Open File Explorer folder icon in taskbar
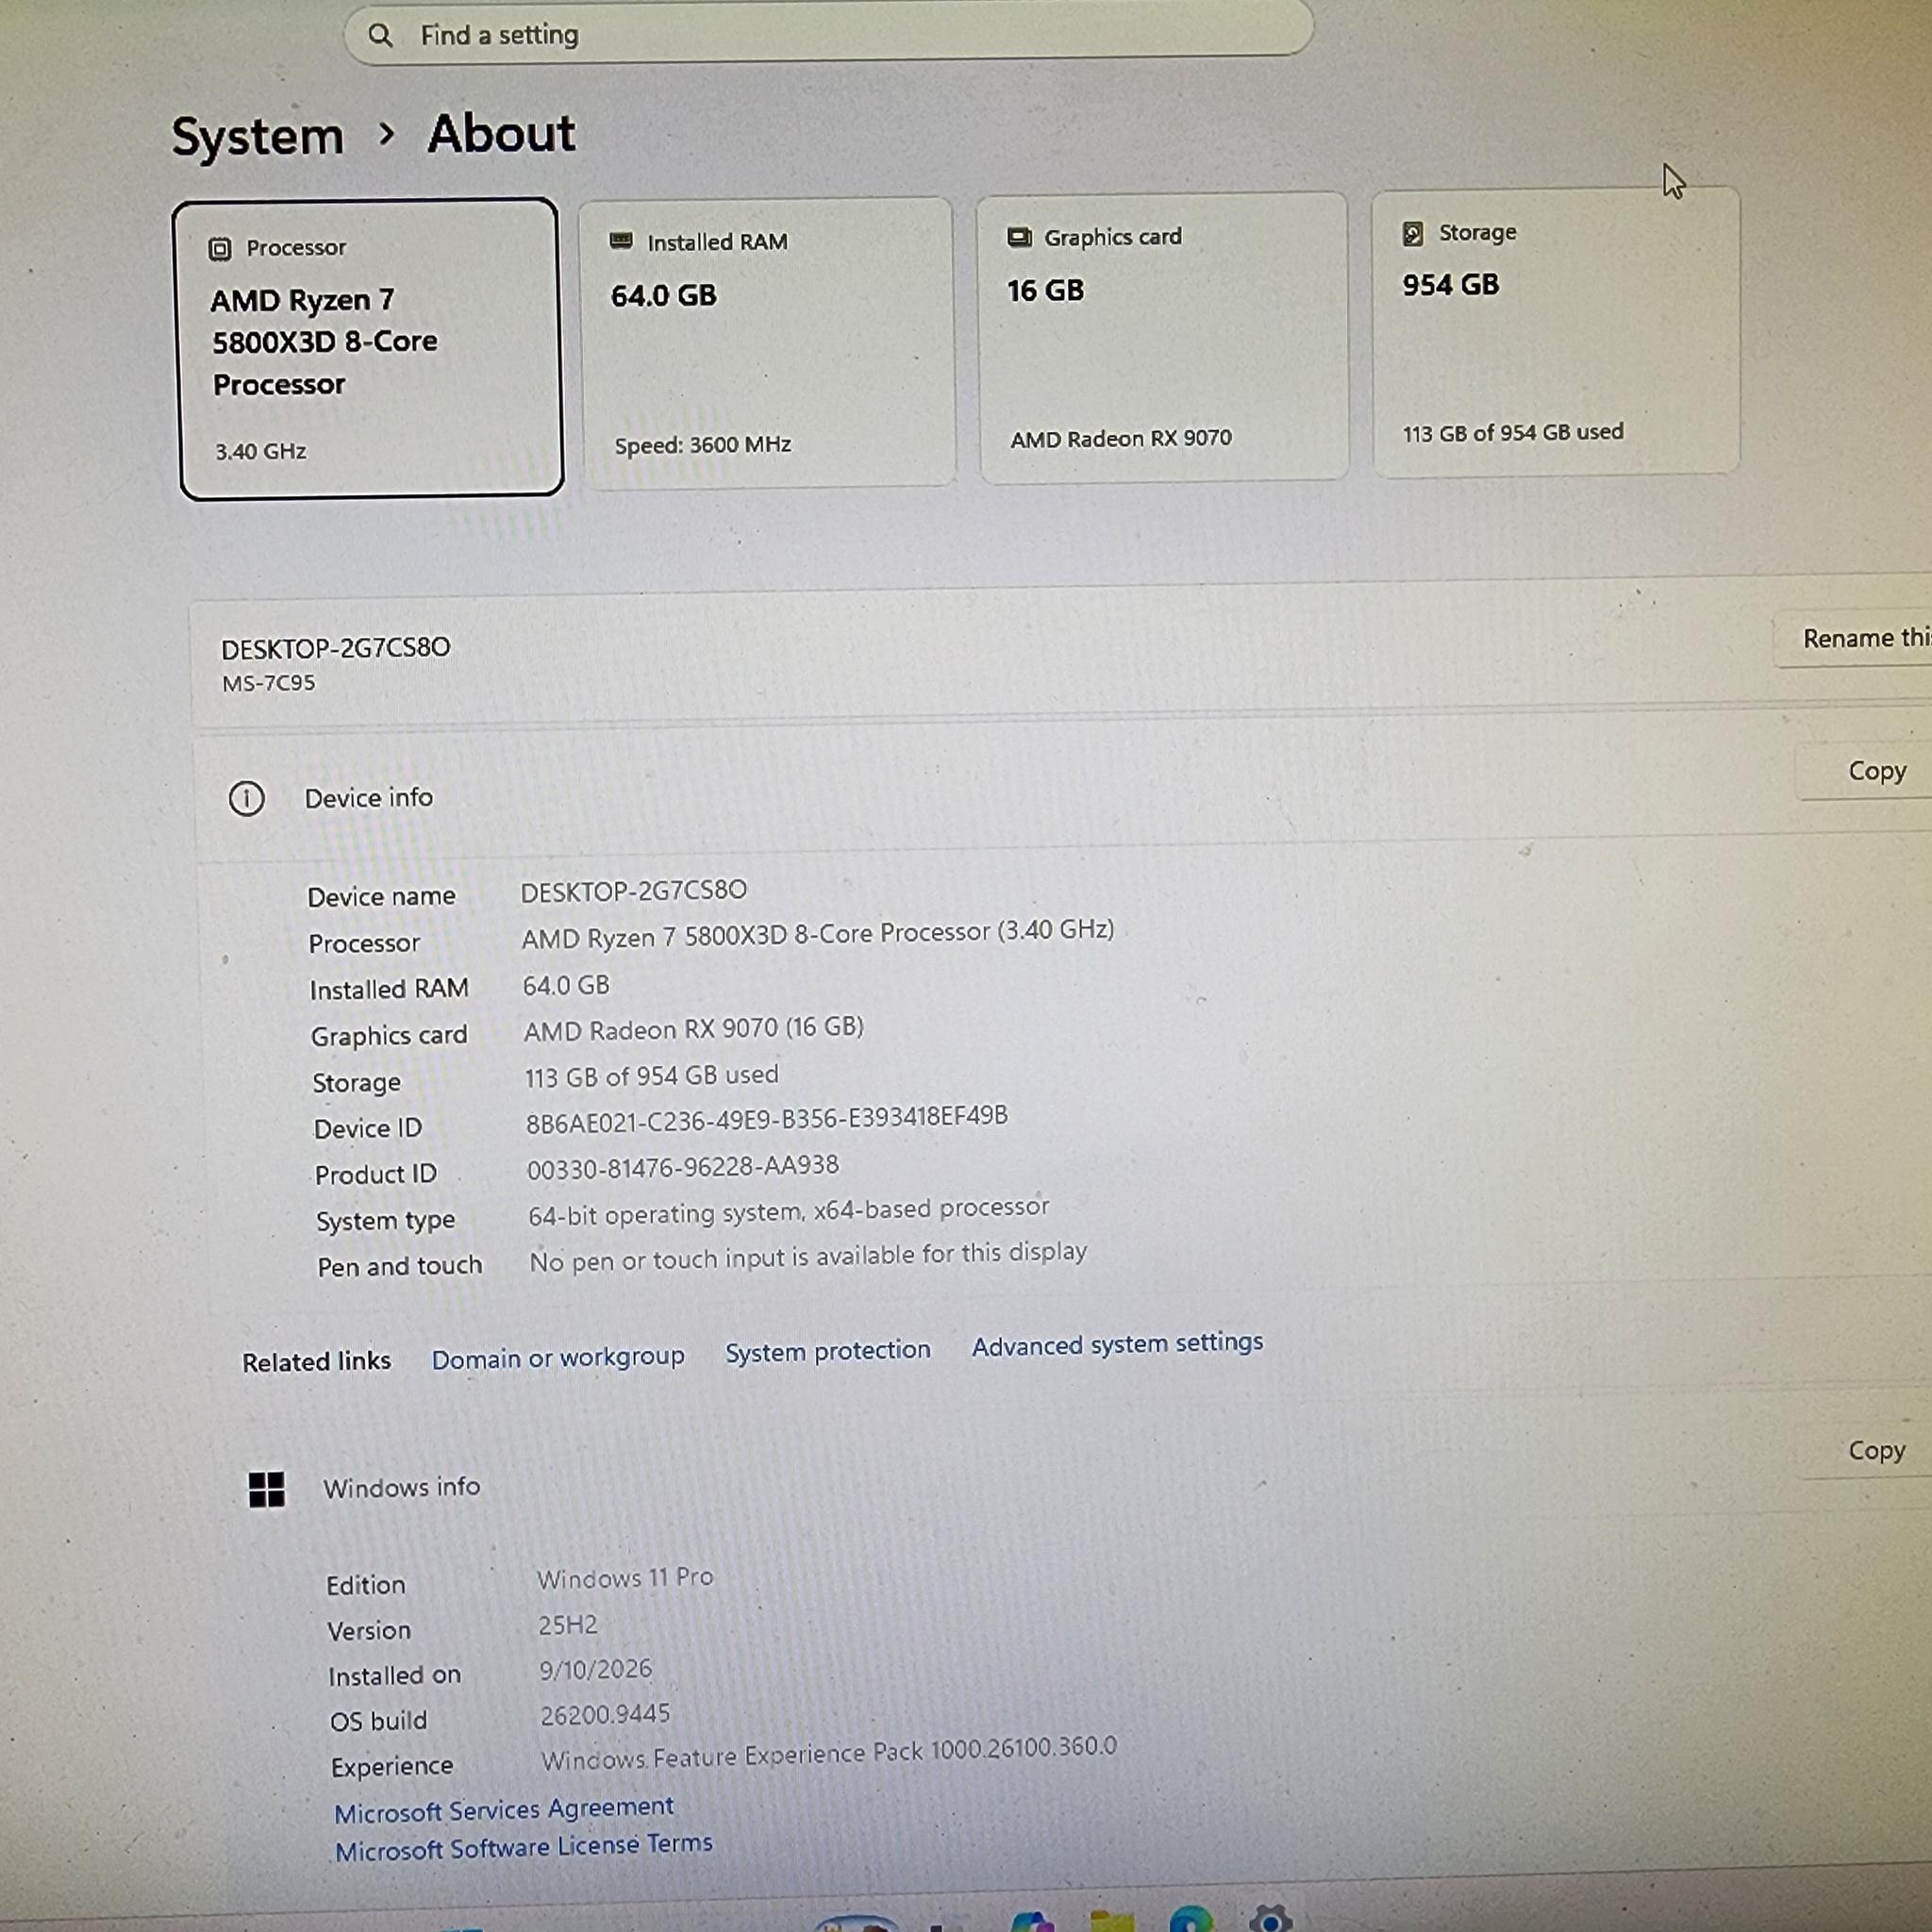Screen dimensions: 1932x1932 tap(1112, 1922)
